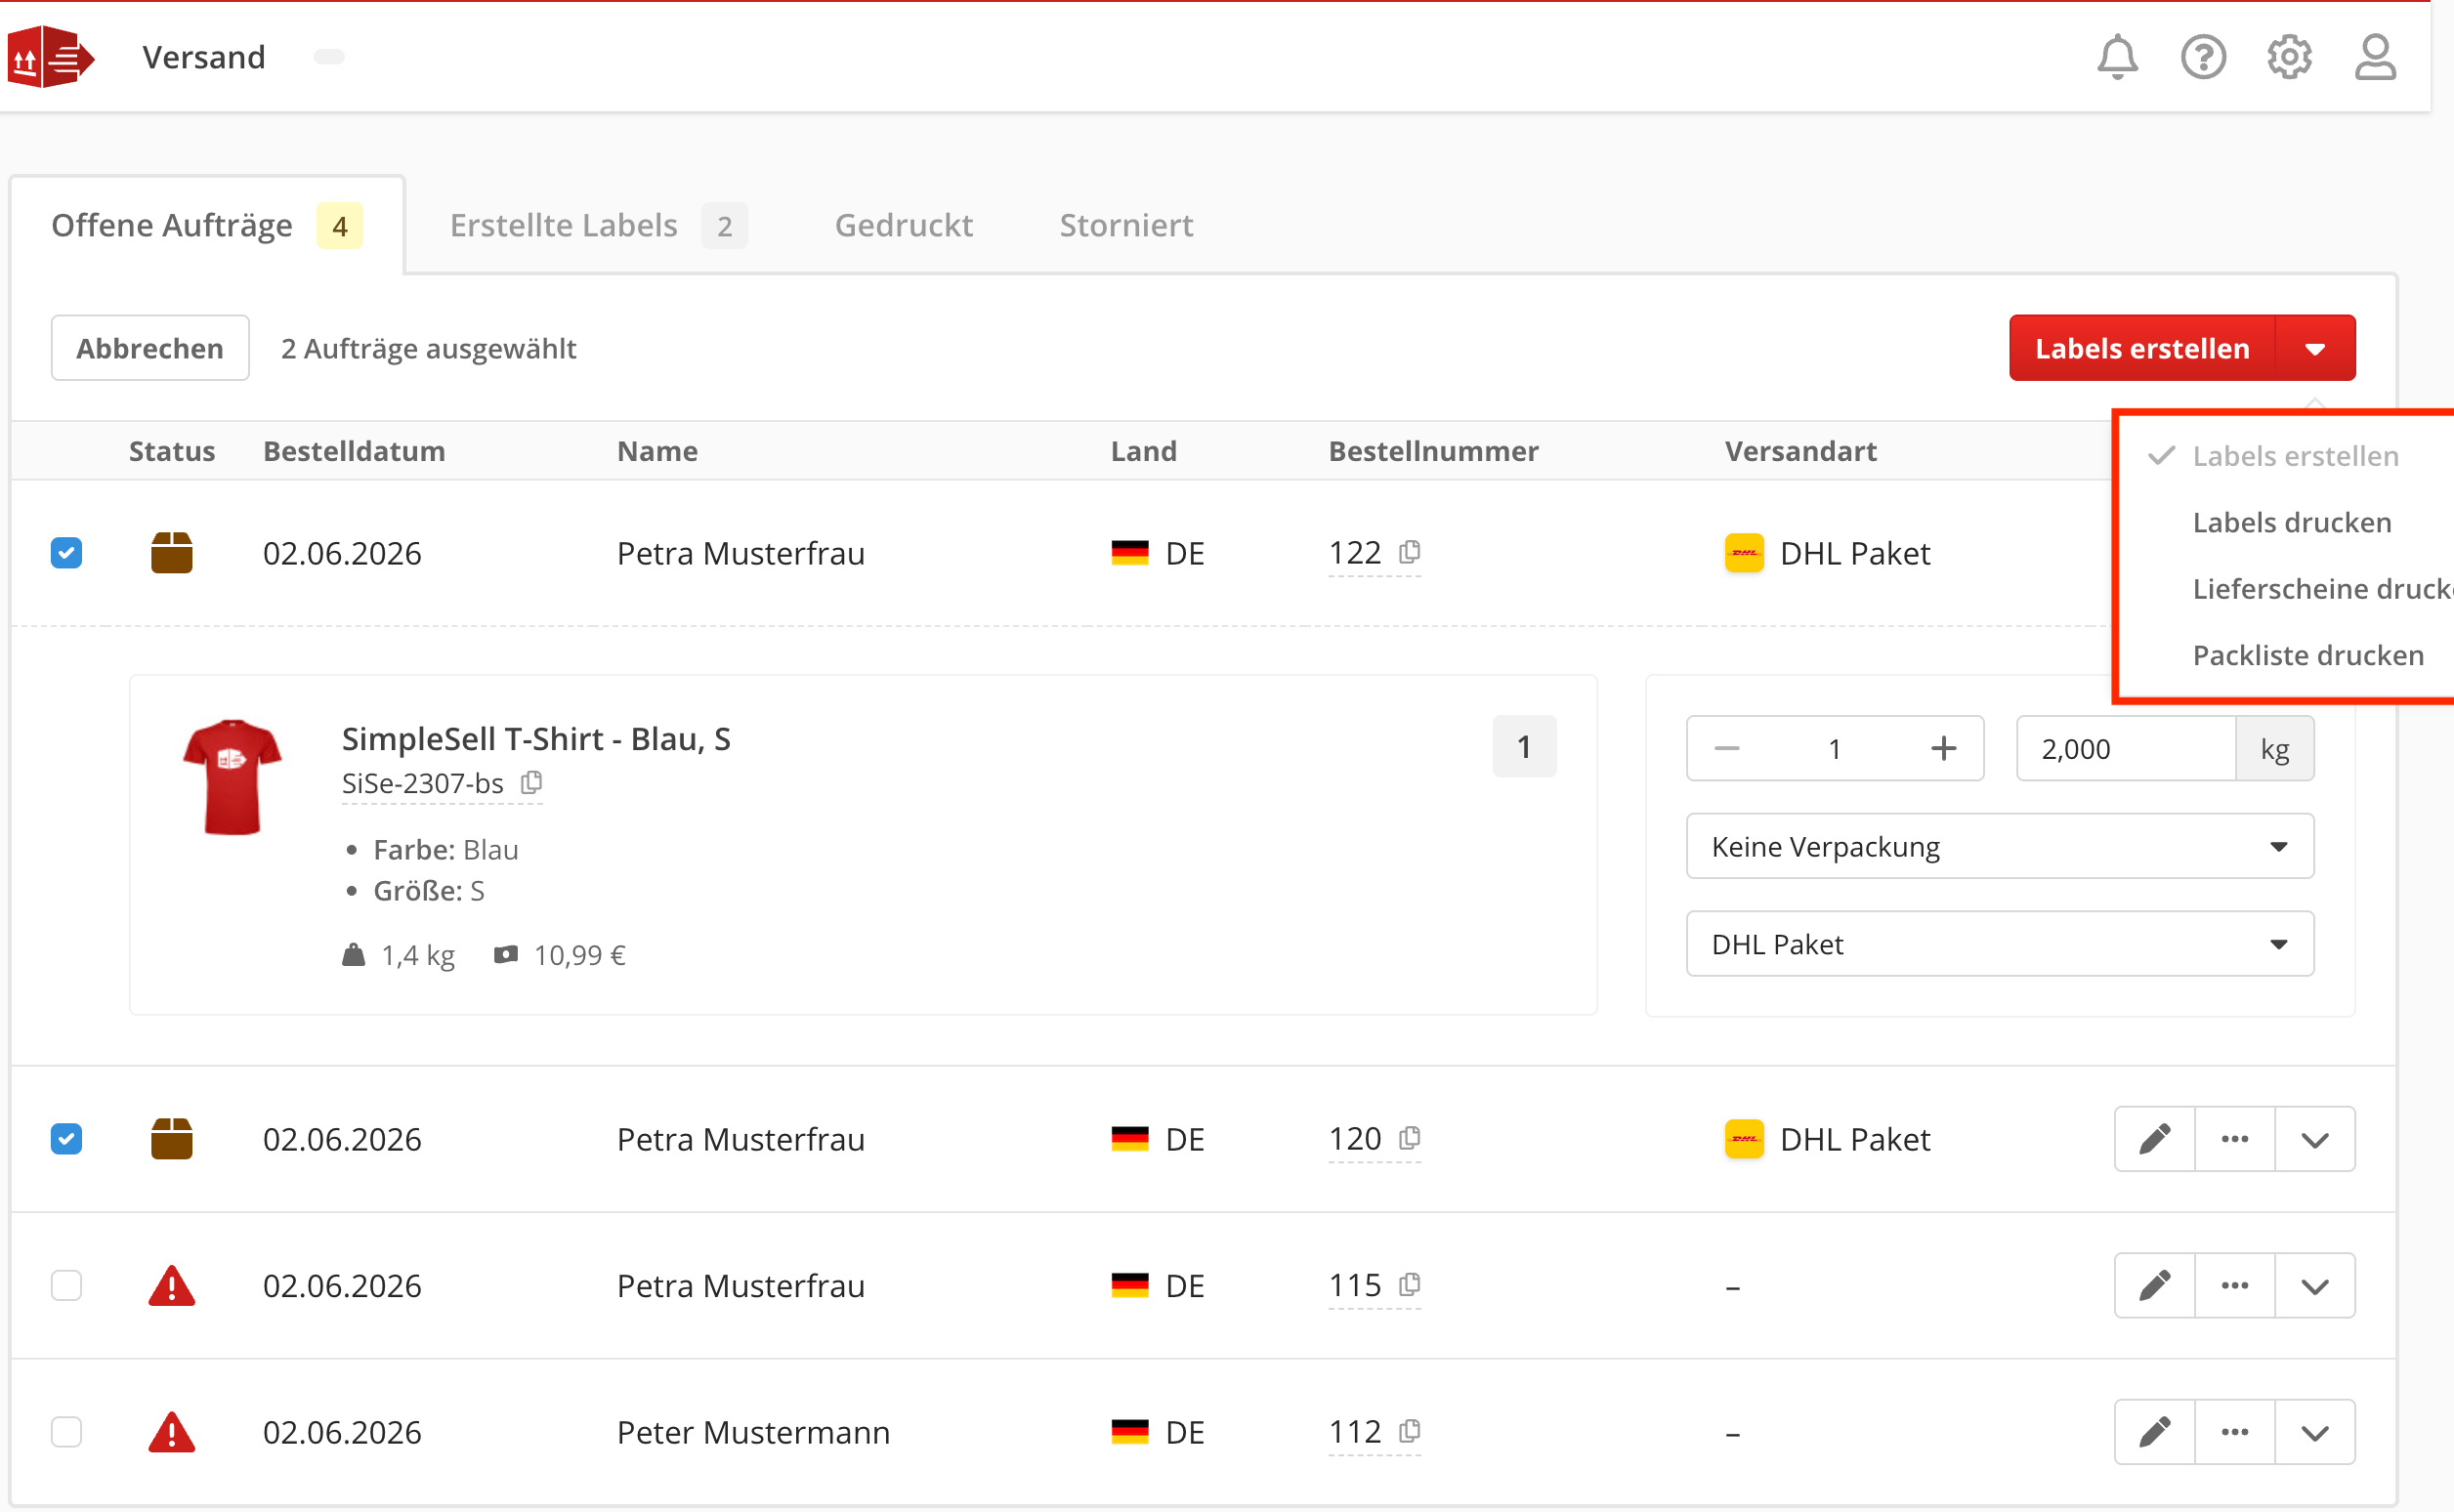Click the red T-shirt product thumbnail
2454x1512 pixels.
click(232, 777)
